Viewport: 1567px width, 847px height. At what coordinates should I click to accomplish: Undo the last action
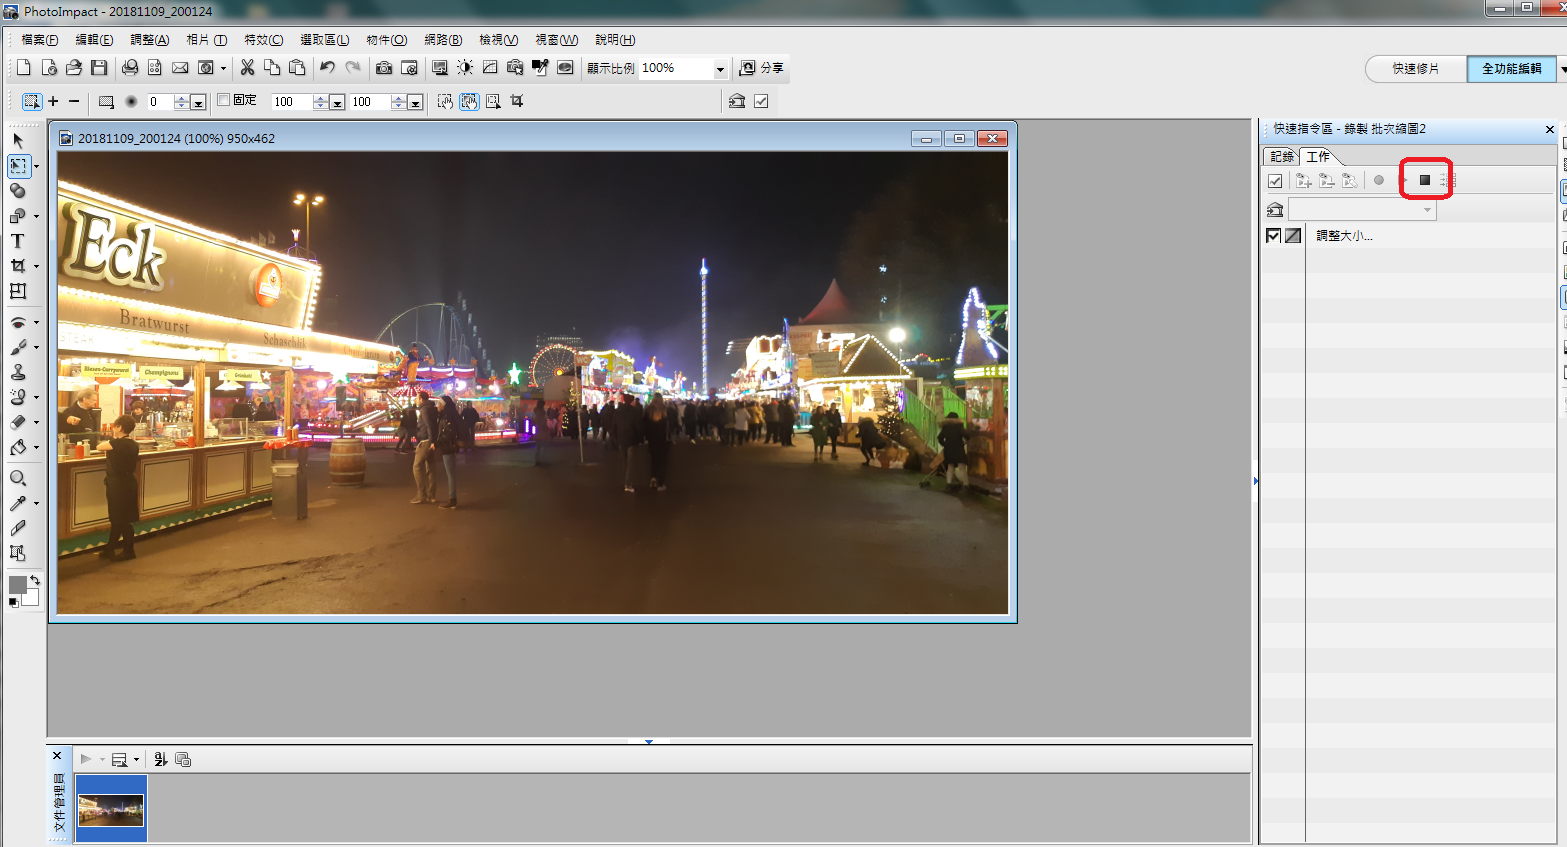click(x=327, y=68)
